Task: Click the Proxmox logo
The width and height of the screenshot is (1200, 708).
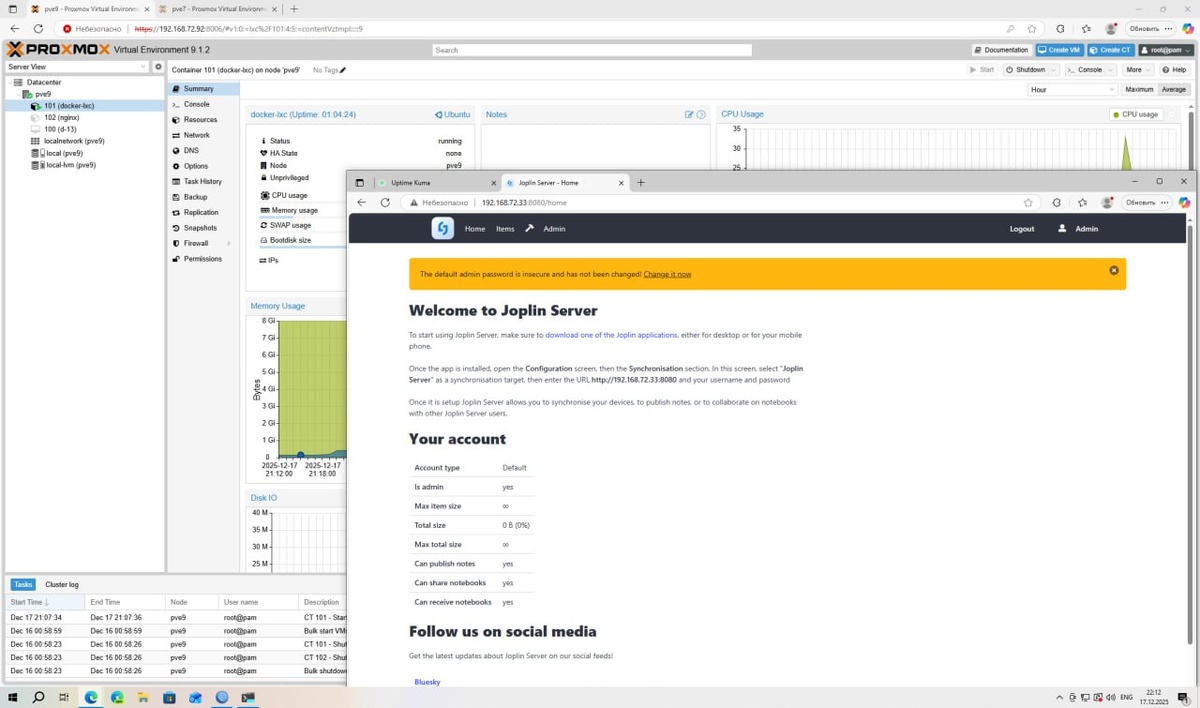Action: click(58, 49)
